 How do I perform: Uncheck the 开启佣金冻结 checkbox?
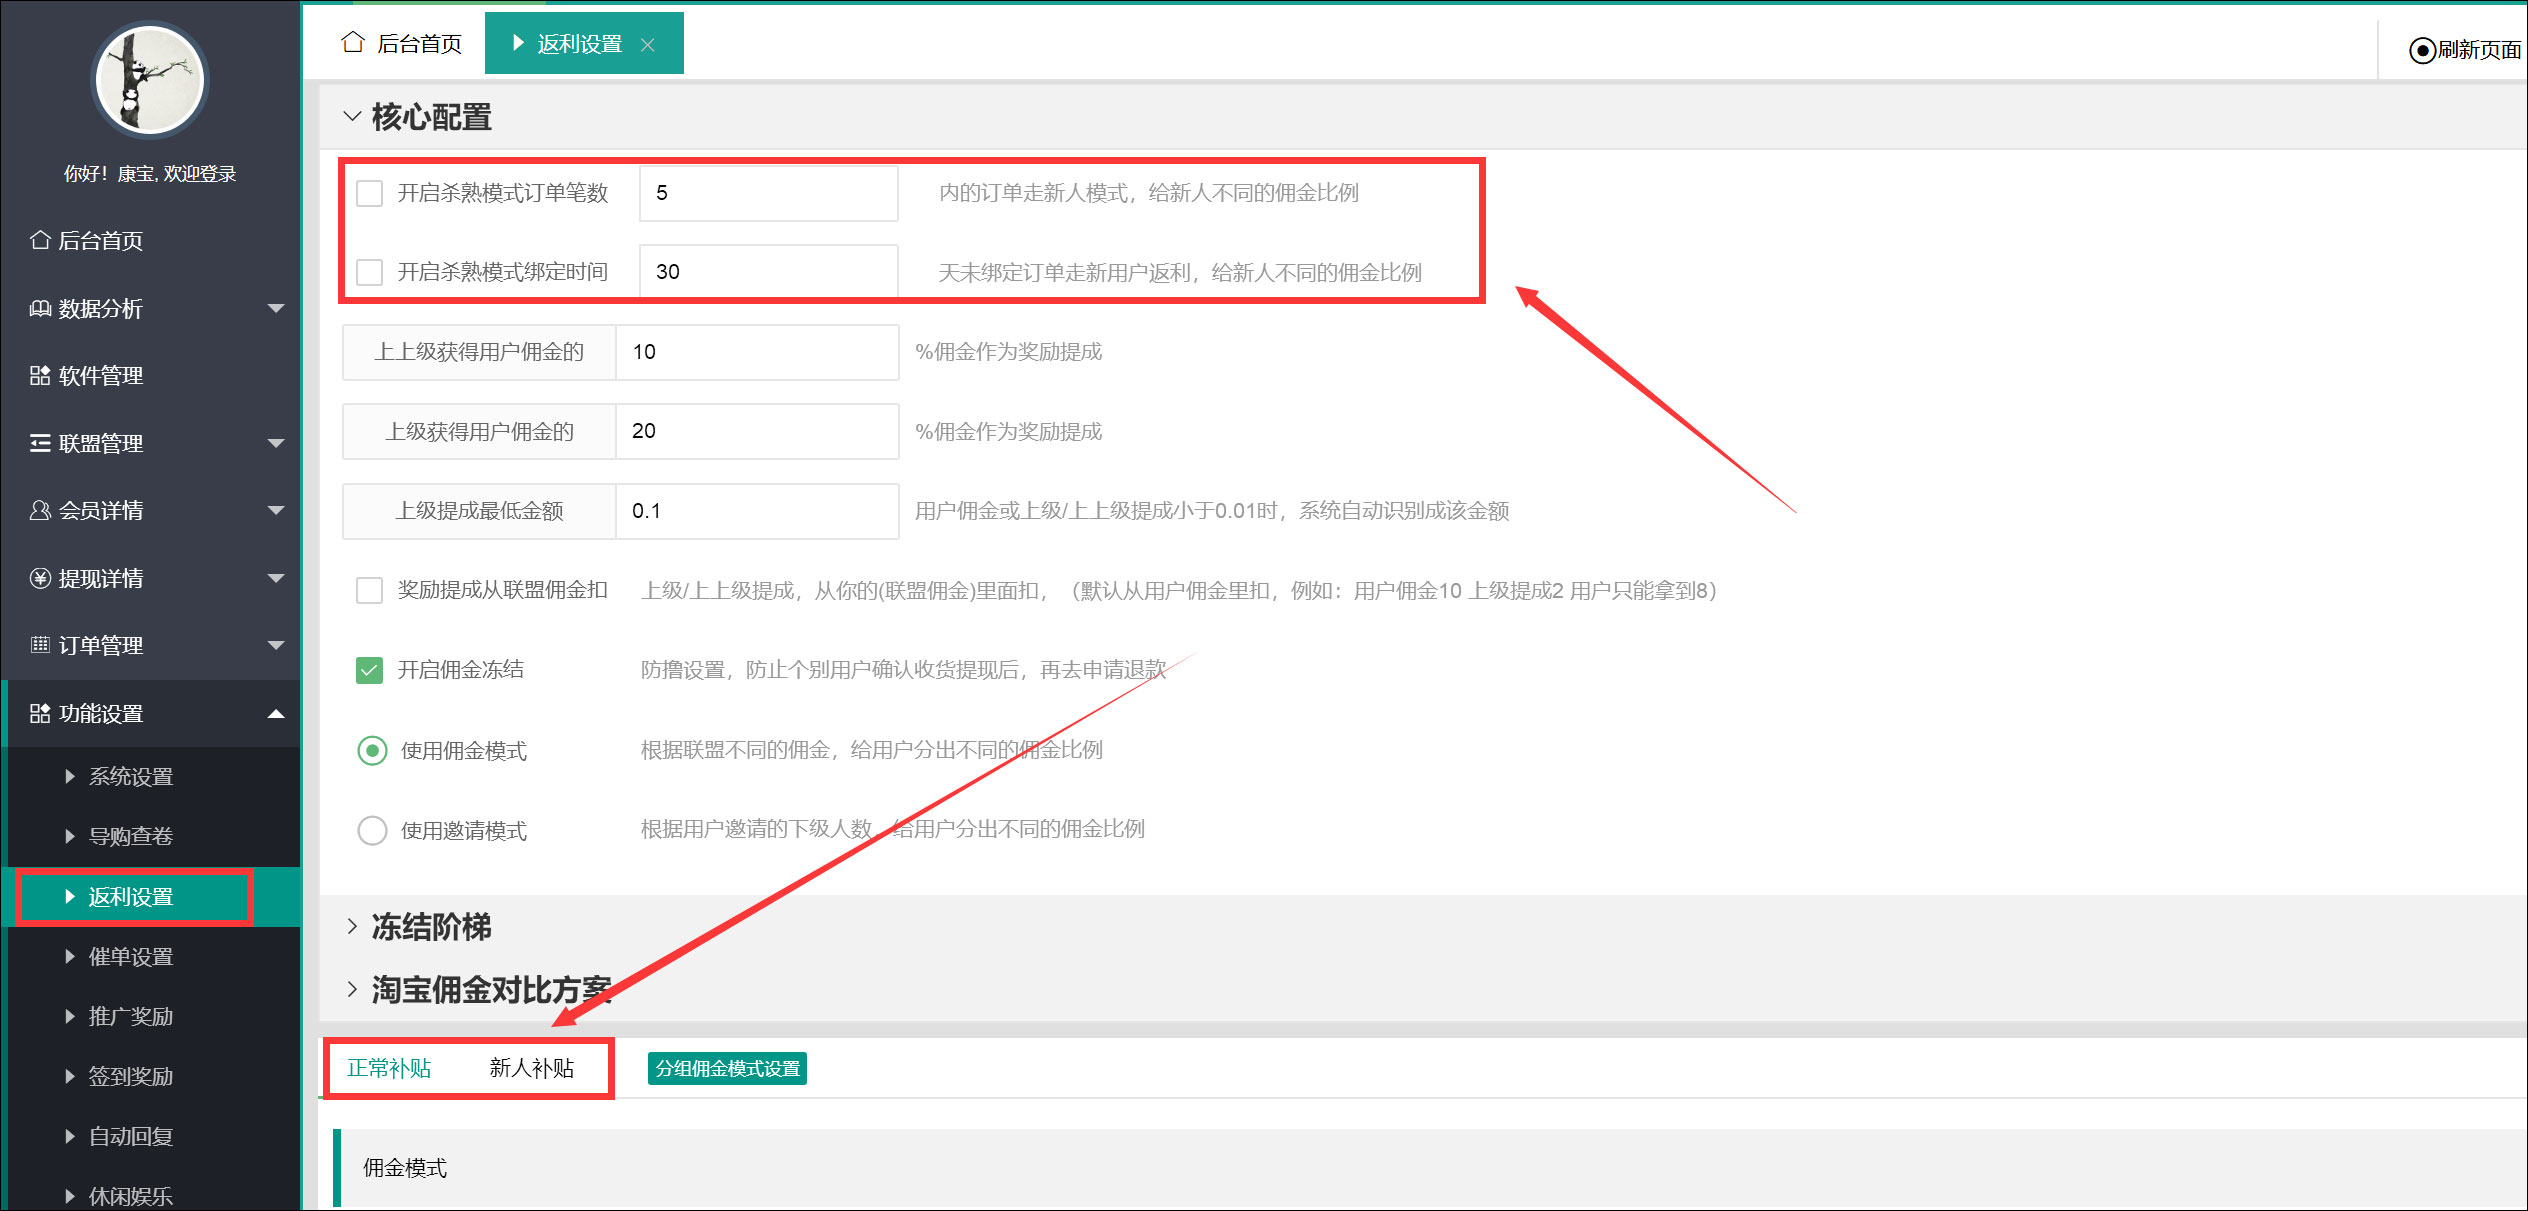(370, 670)
